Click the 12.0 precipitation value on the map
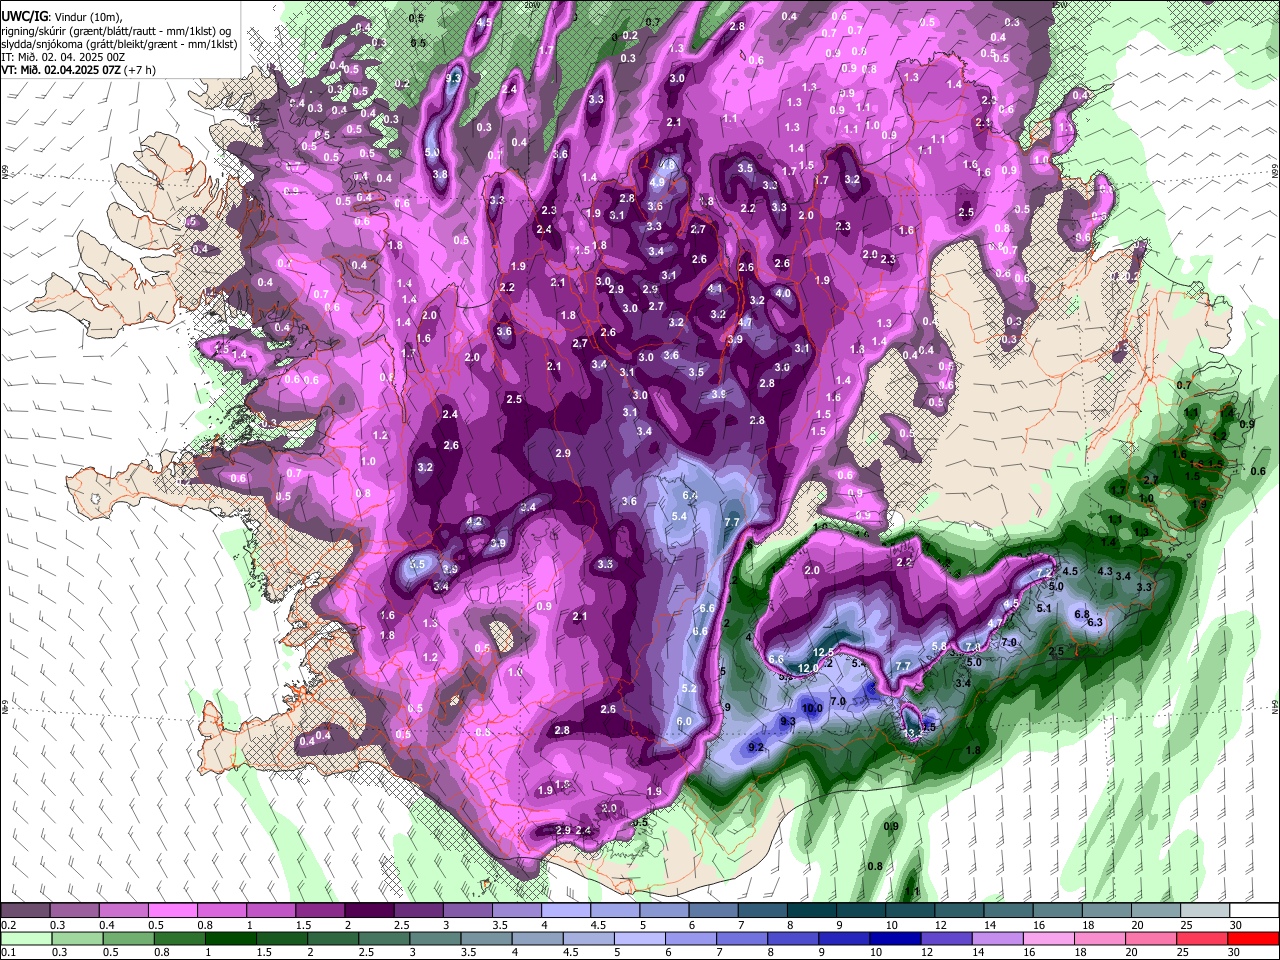Screen dimensions: 1280x960 (809, 668)
